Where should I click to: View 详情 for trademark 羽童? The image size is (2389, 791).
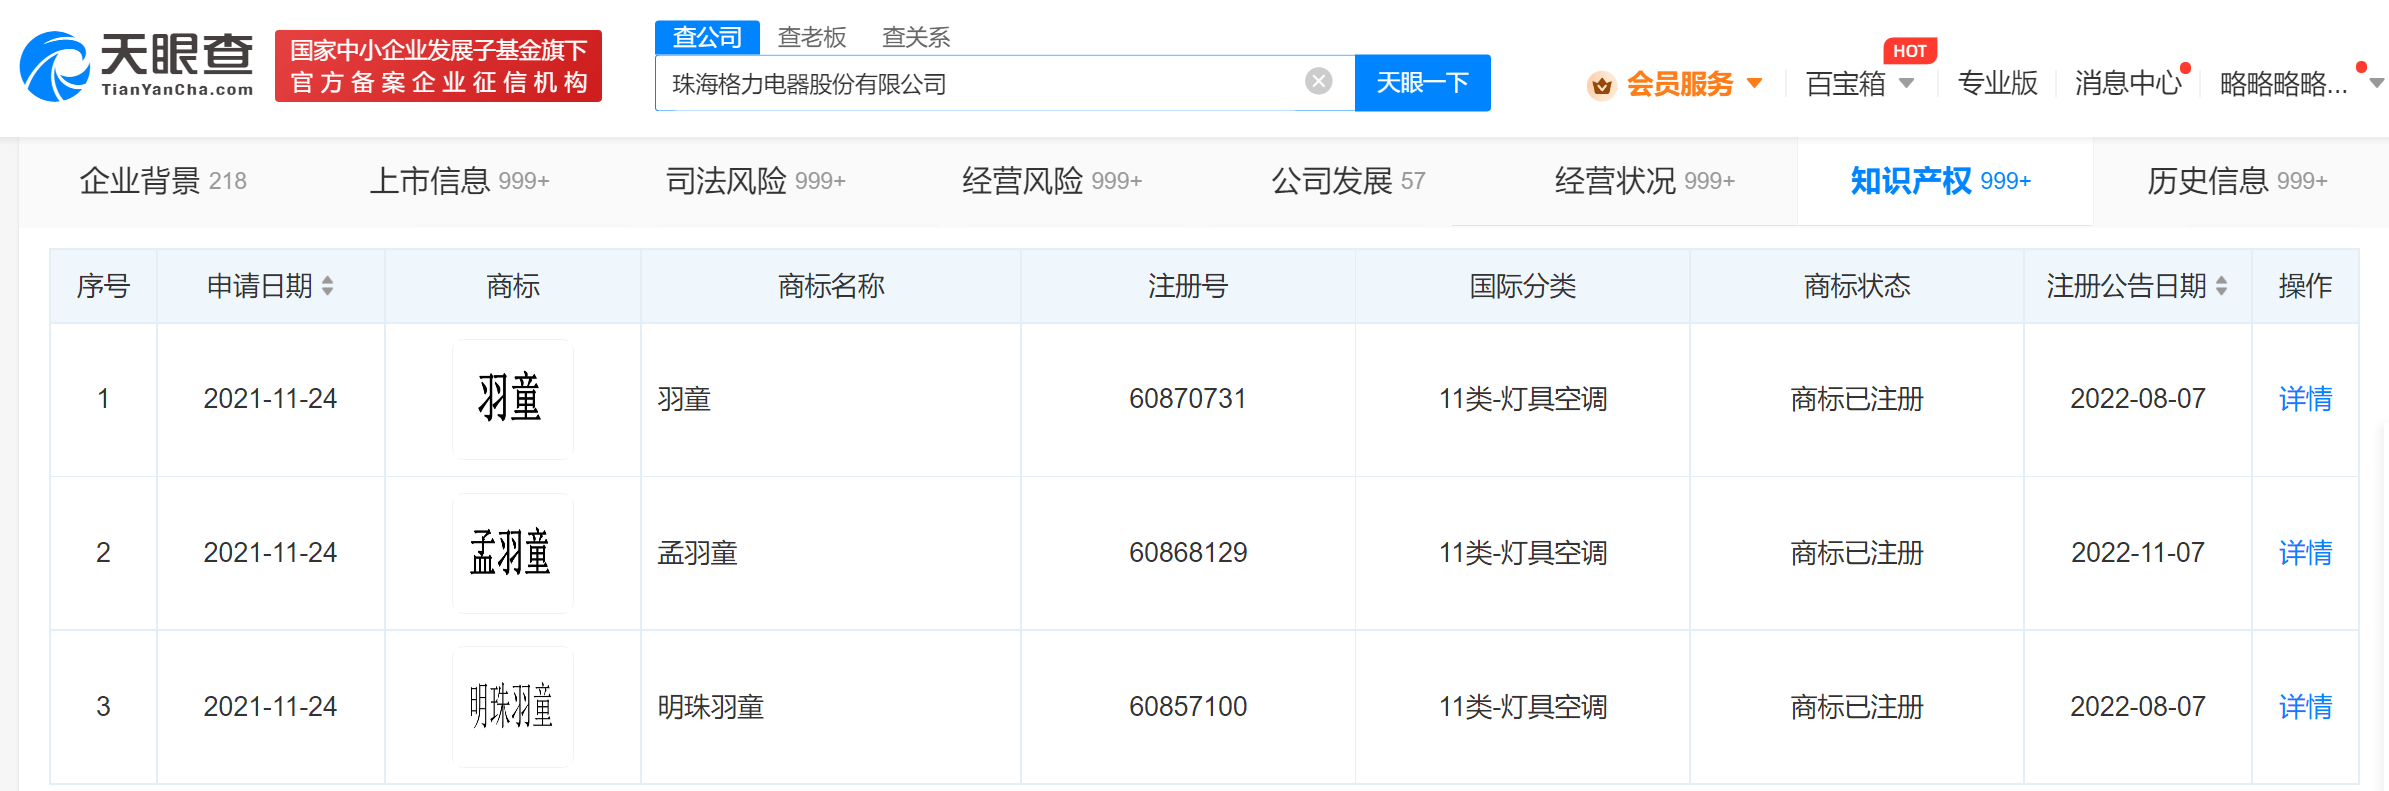pyautogui.click(x=2304, y=399)
